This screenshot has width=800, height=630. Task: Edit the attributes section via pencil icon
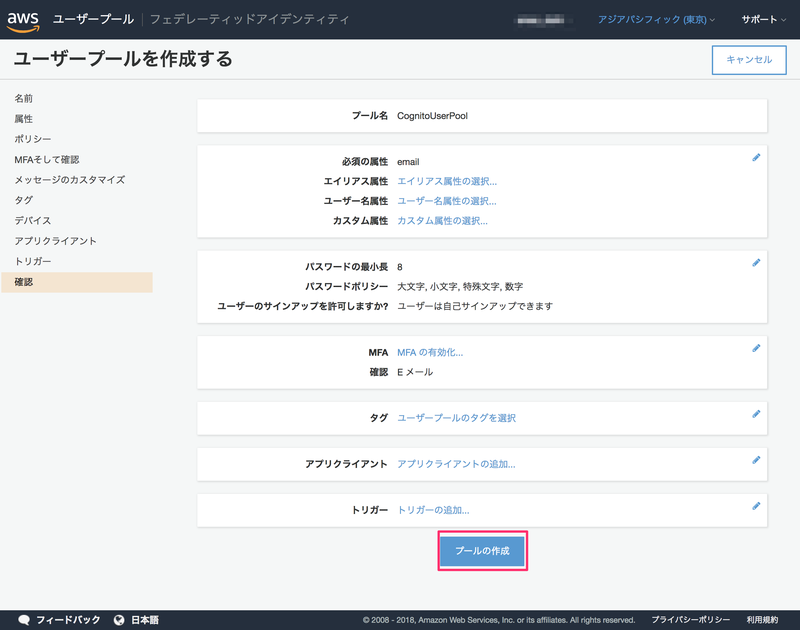coord(756,158)
